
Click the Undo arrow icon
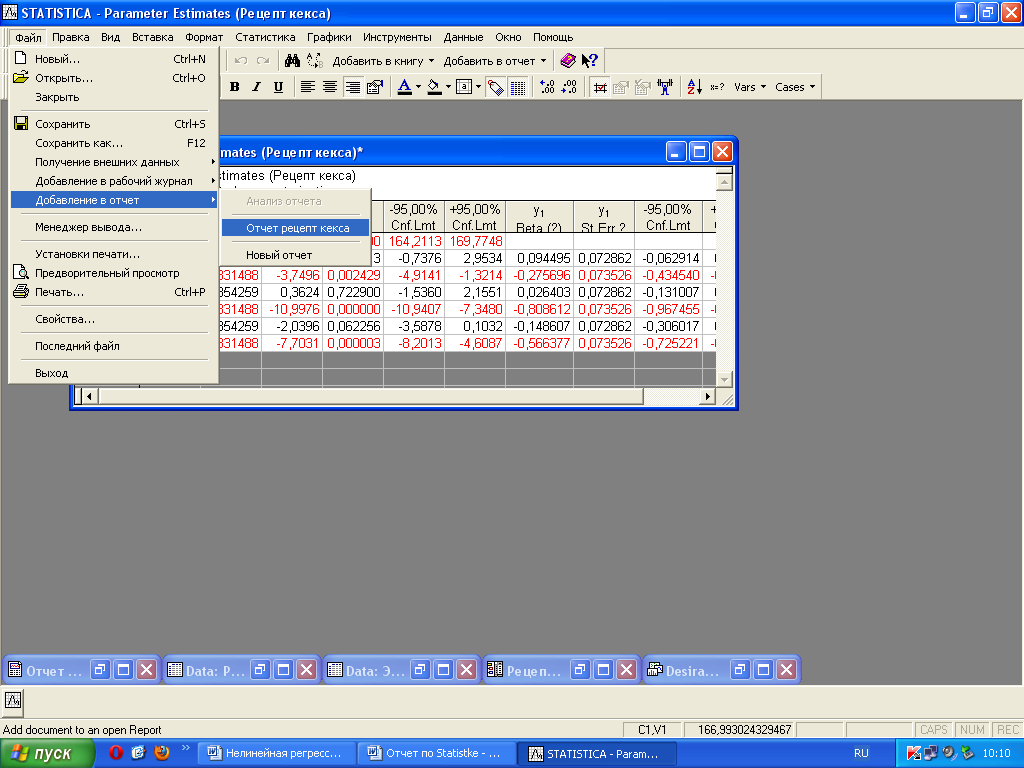[x=240, y=61]
